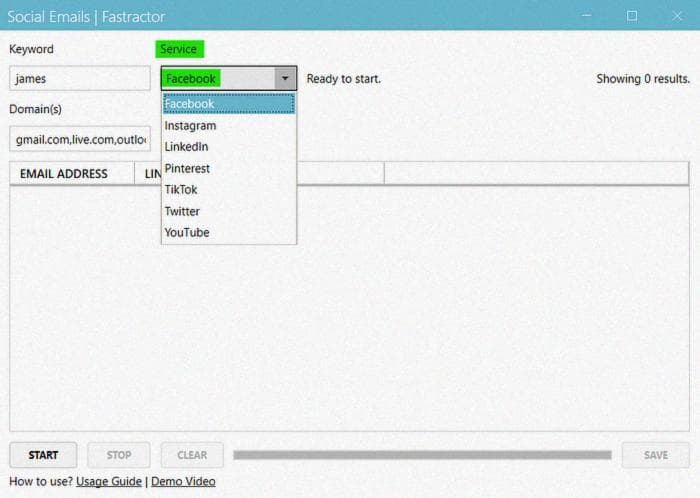
Task: Click the EMAIL ADDRESS column header
Action: [72, 174]
